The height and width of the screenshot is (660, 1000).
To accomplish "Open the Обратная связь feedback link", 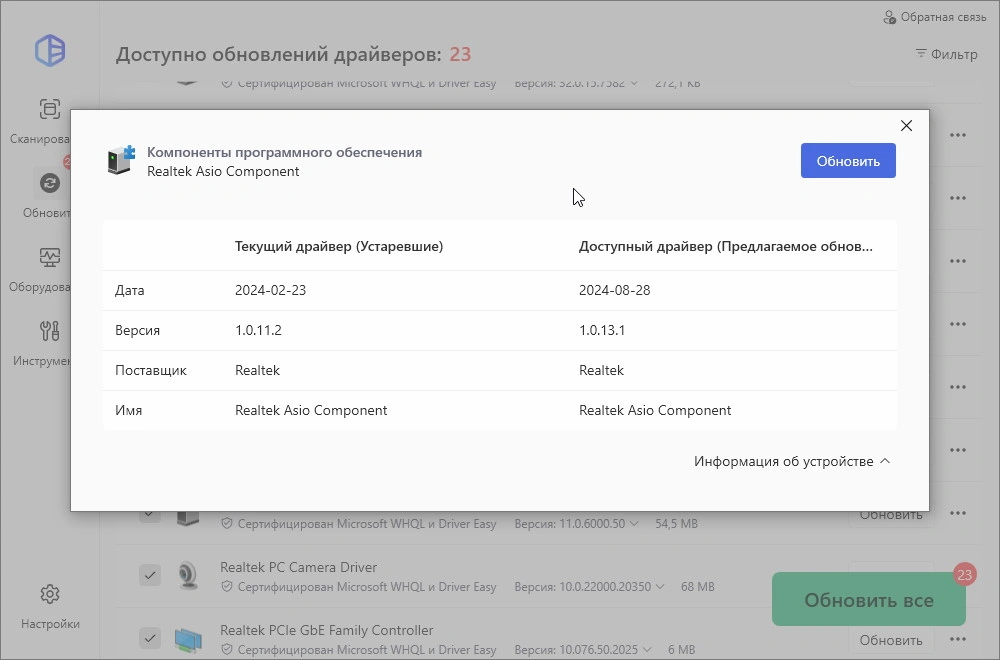I will coord(934,17).
